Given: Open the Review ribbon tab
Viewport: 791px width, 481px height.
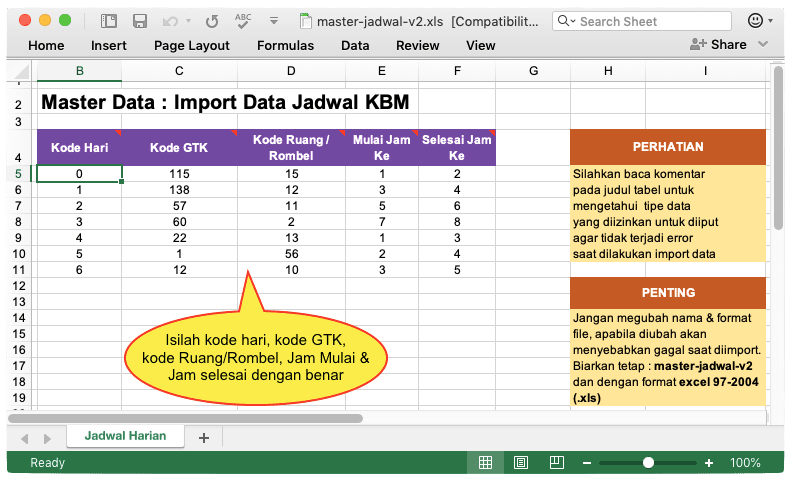Looking at the screenshot, I should [418, 45].
